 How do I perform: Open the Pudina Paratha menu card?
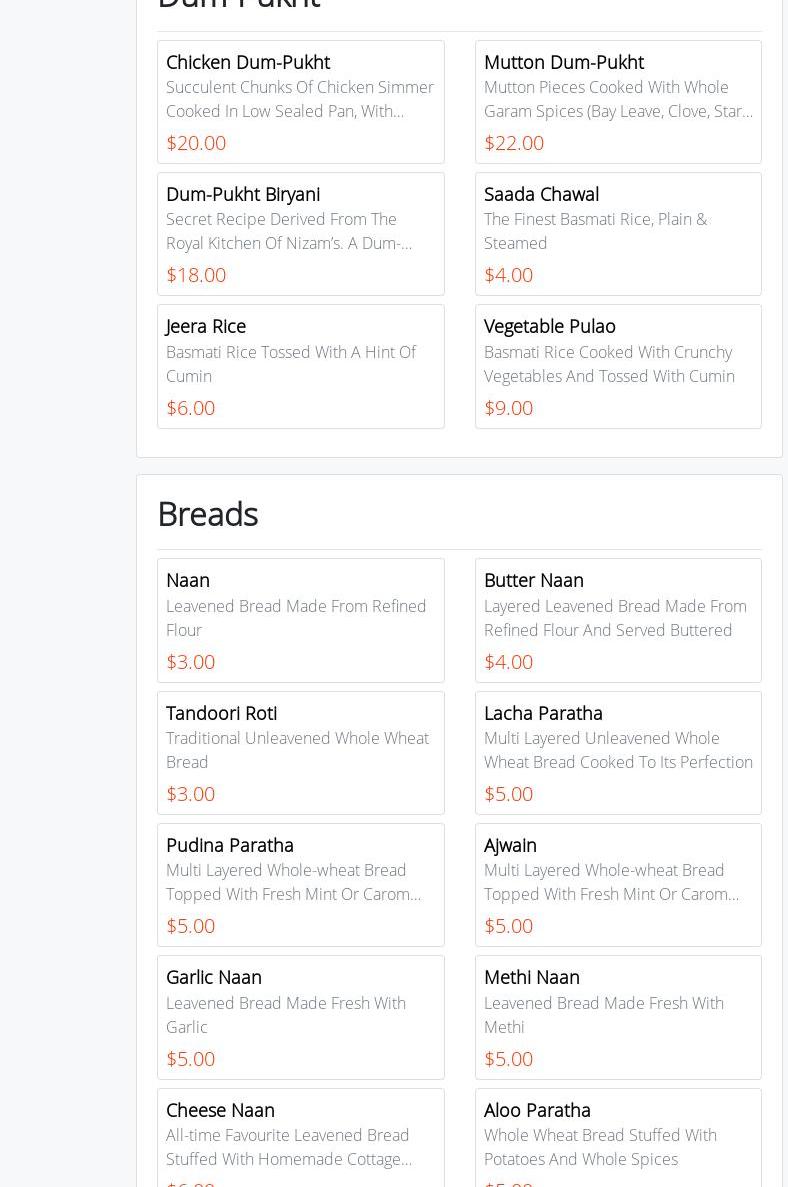pos(300,884)
